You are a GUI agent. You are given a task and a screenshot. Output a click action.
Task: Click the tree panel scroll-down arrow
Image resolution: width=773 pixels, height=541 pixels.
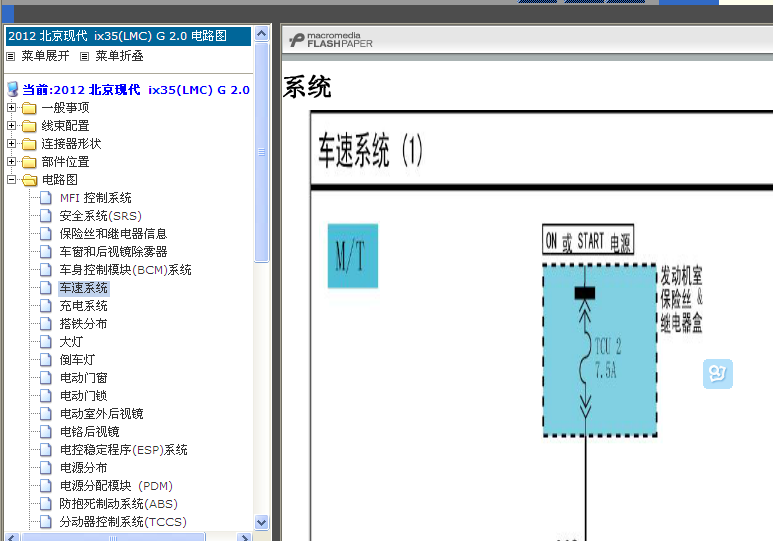click(x=262, y=522)
